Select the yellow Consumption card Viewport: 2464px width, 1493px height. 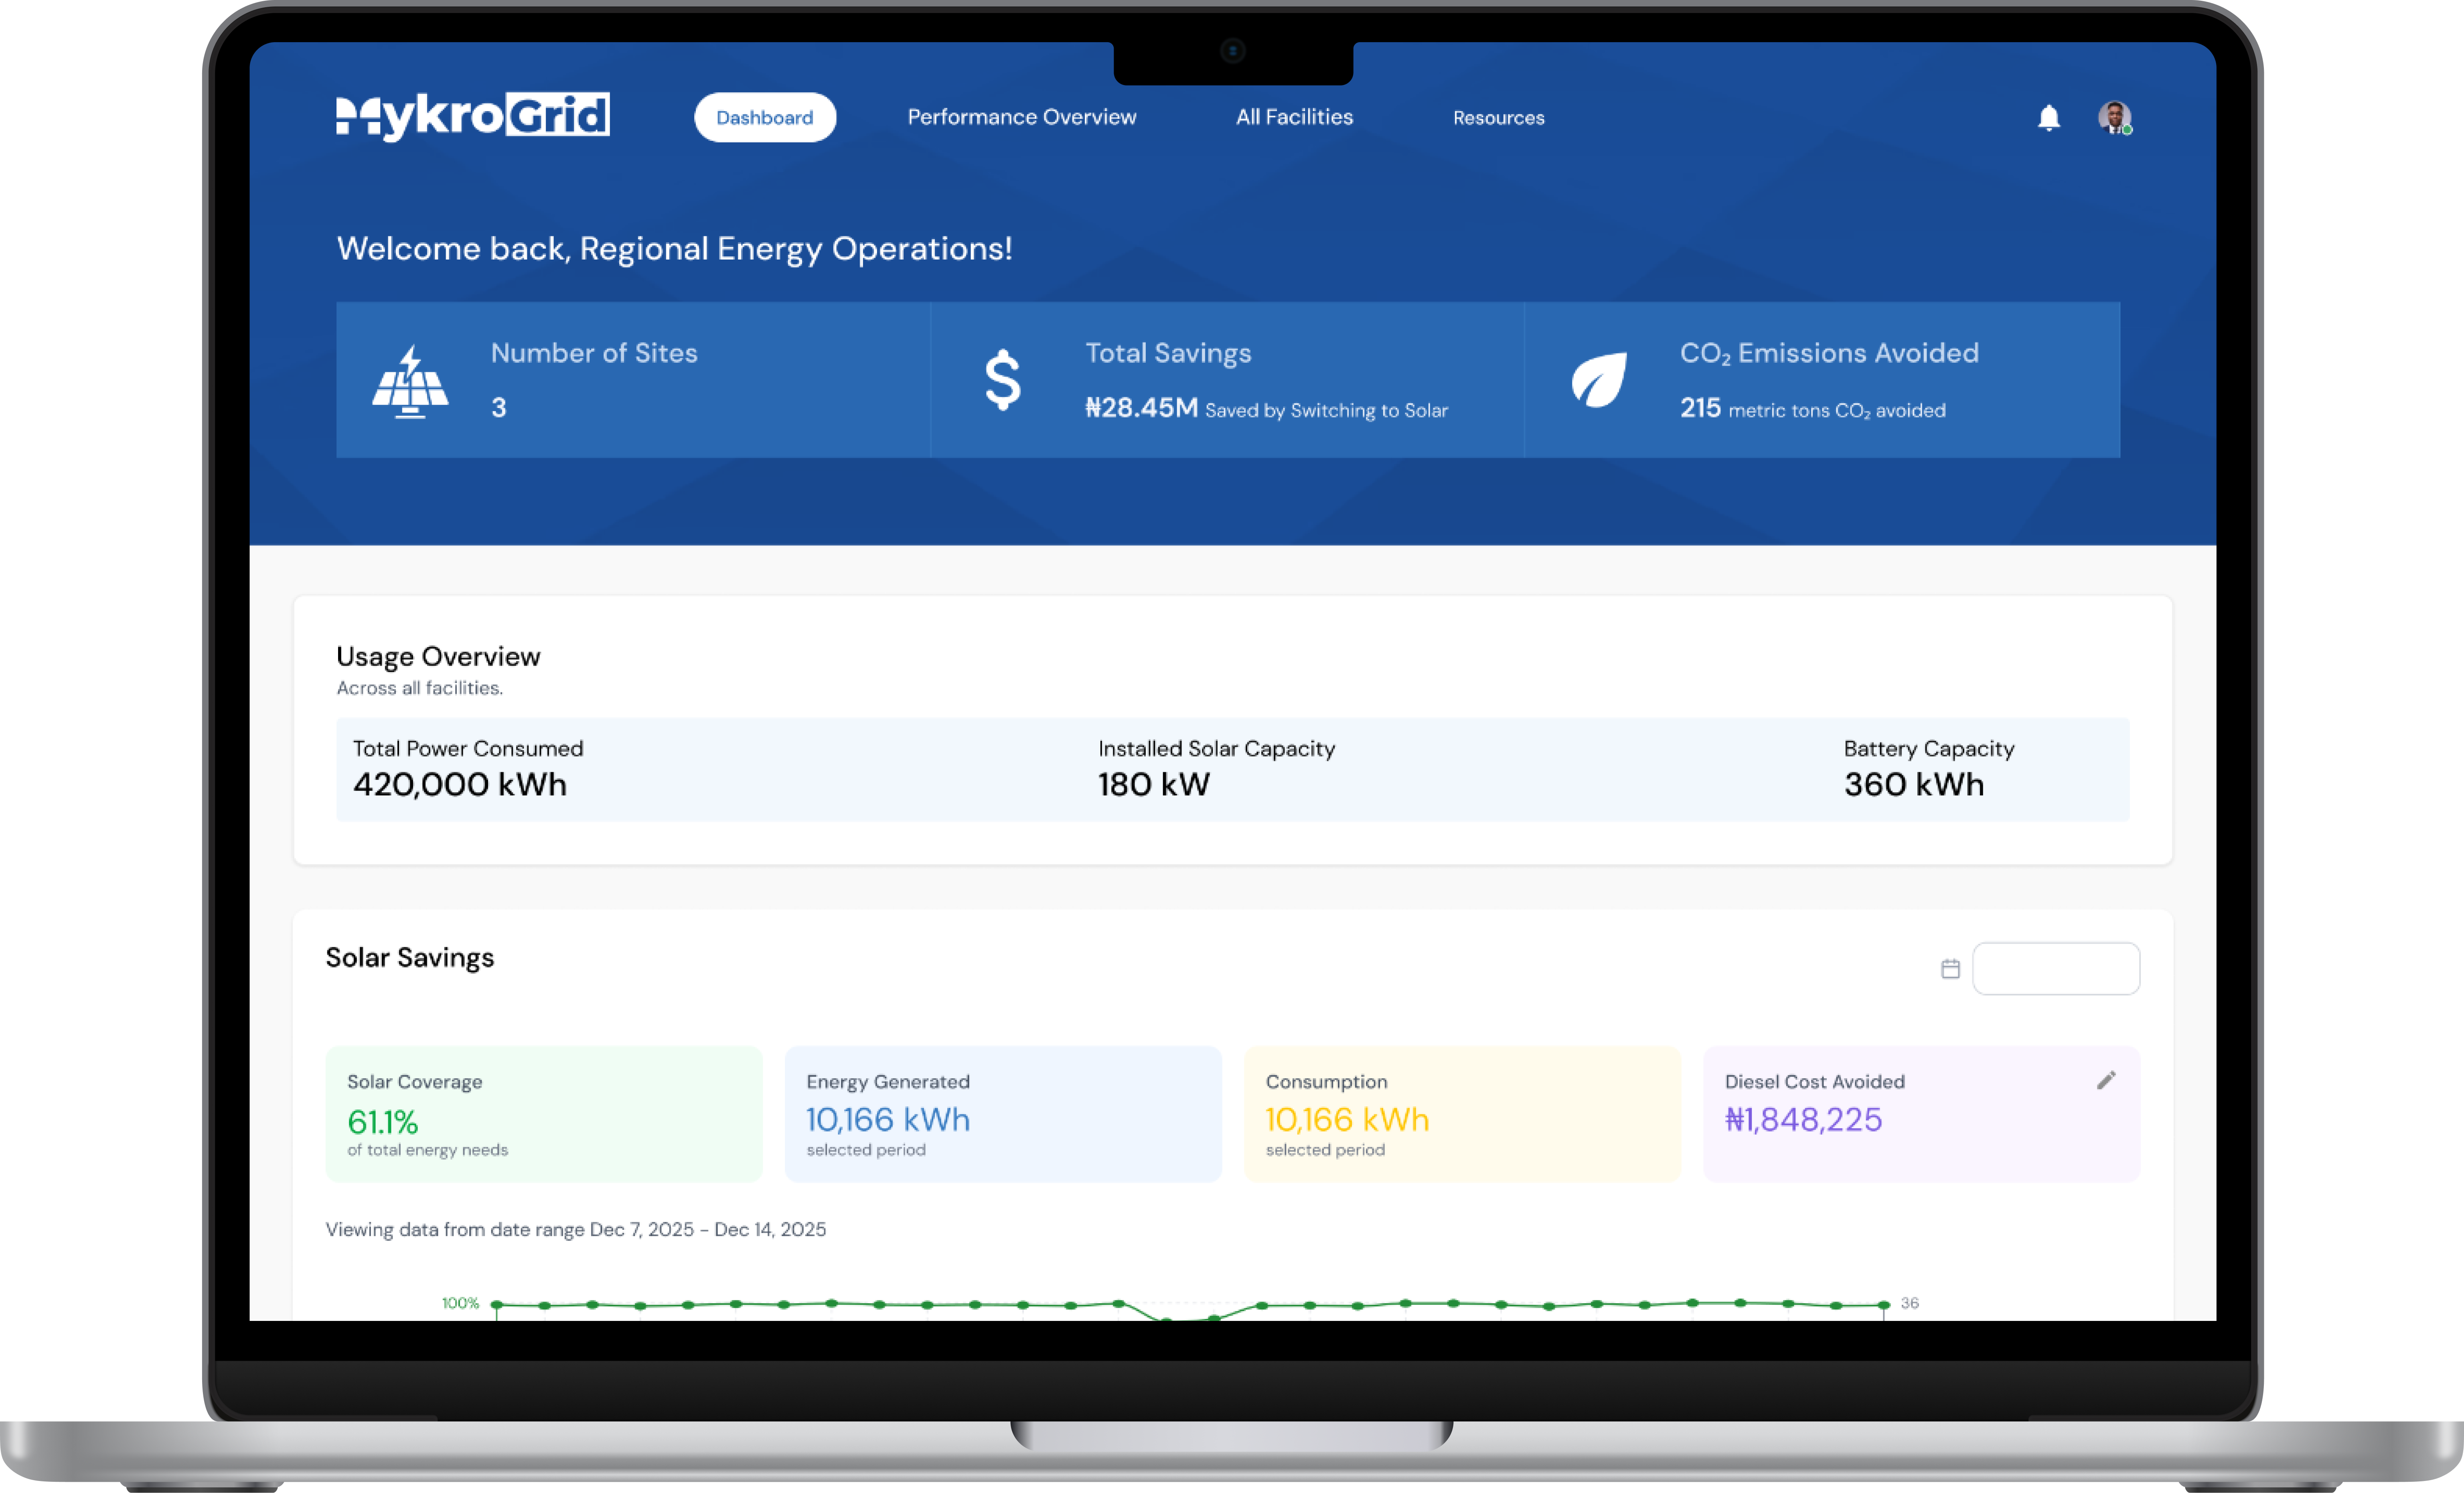[1462, 1114]
